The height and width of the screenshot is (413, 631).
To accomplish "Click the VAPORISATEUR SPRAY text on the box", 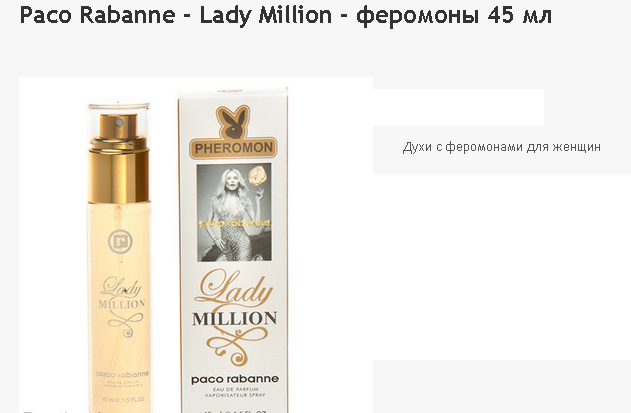I will point(235,395).
